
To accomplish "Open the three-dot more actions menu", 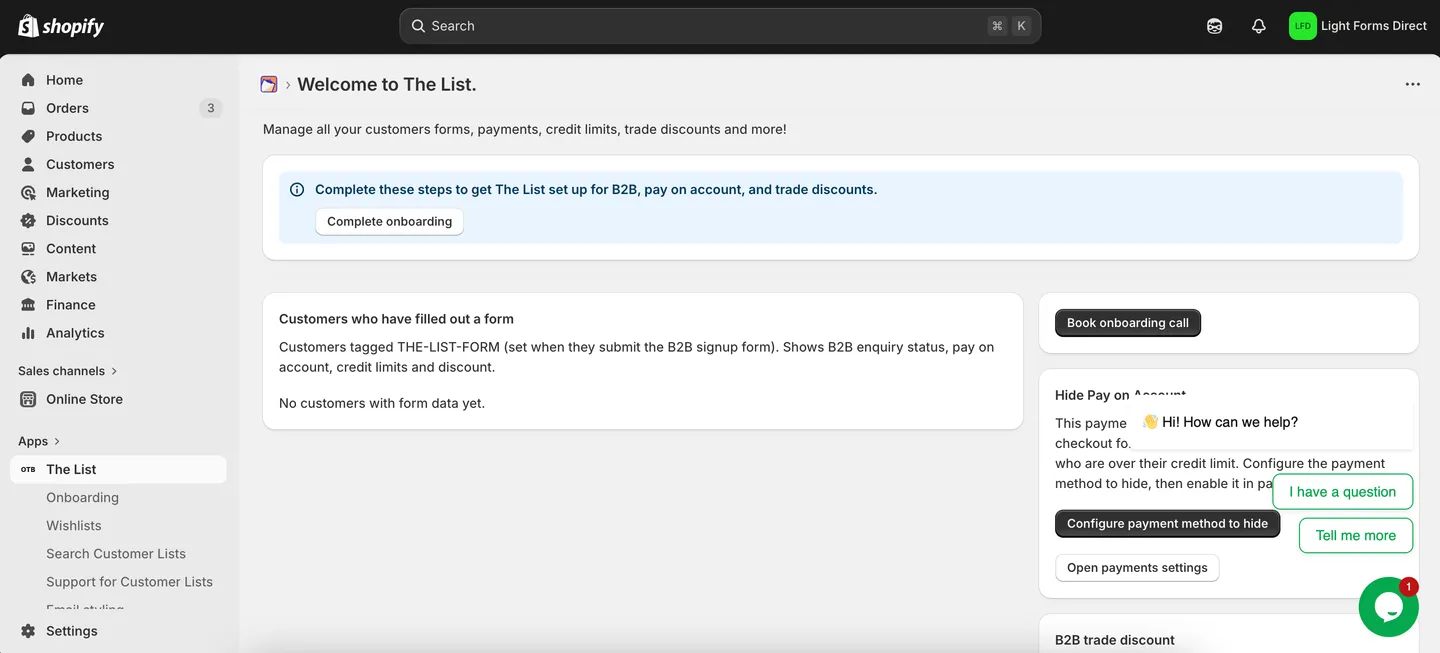I will pos(1412,85).
